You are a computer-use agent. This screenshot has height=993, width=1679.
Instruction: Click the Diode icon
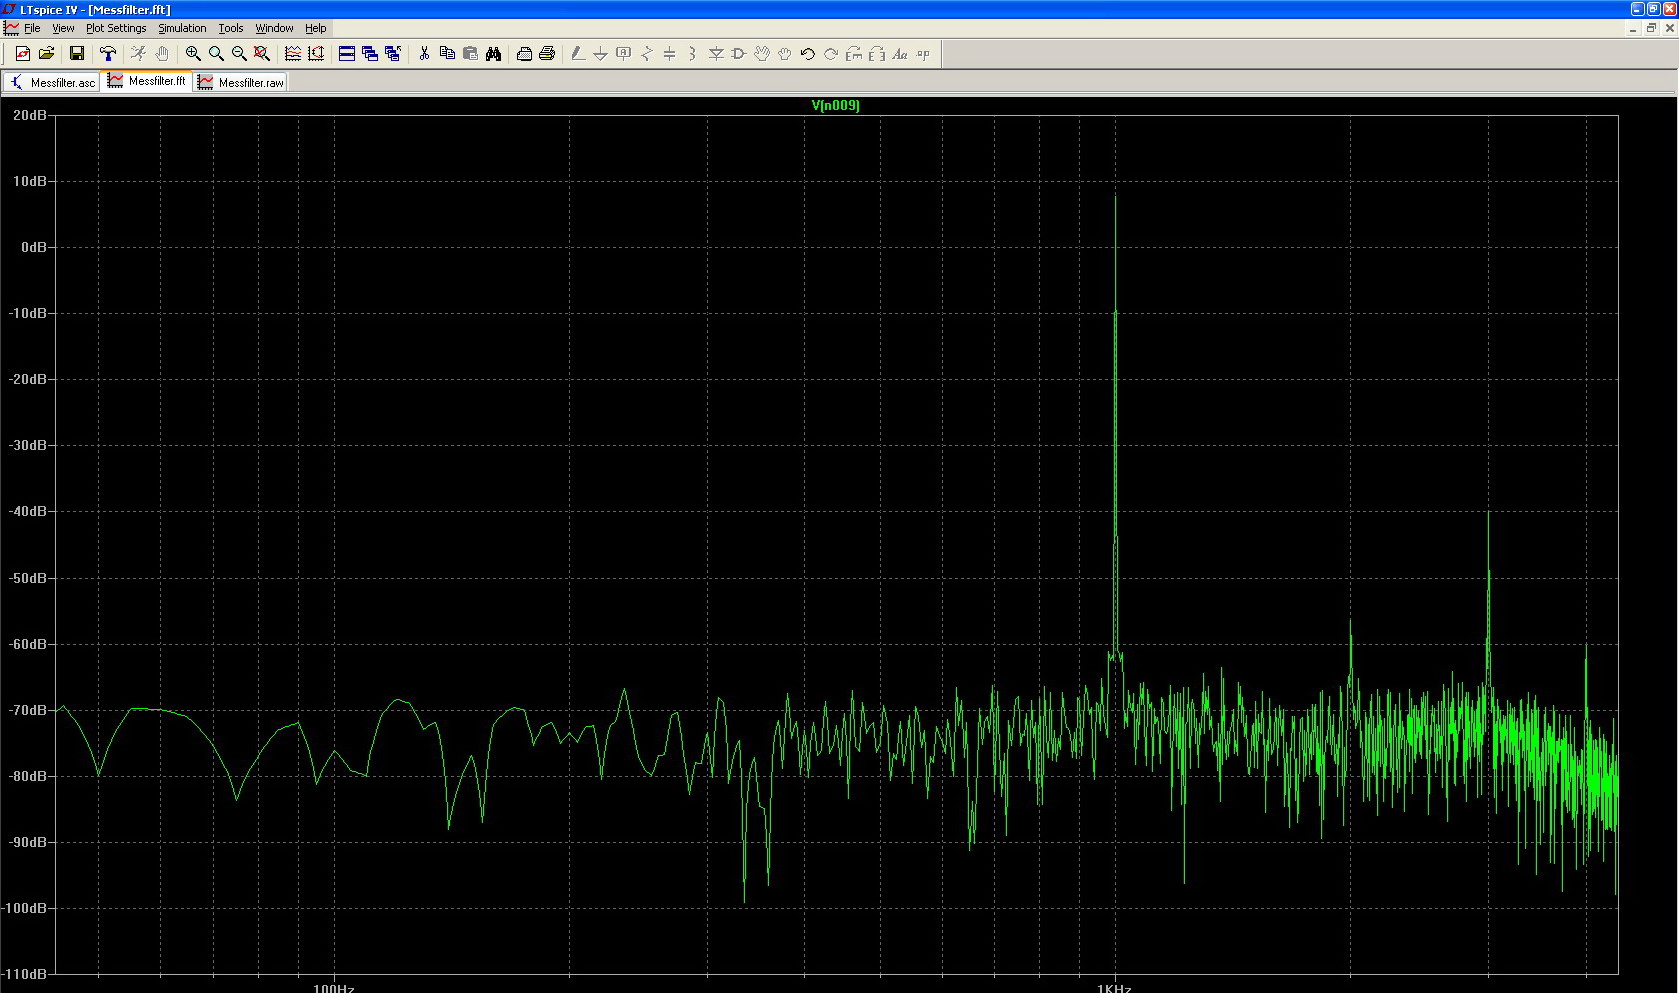[716, 54]
